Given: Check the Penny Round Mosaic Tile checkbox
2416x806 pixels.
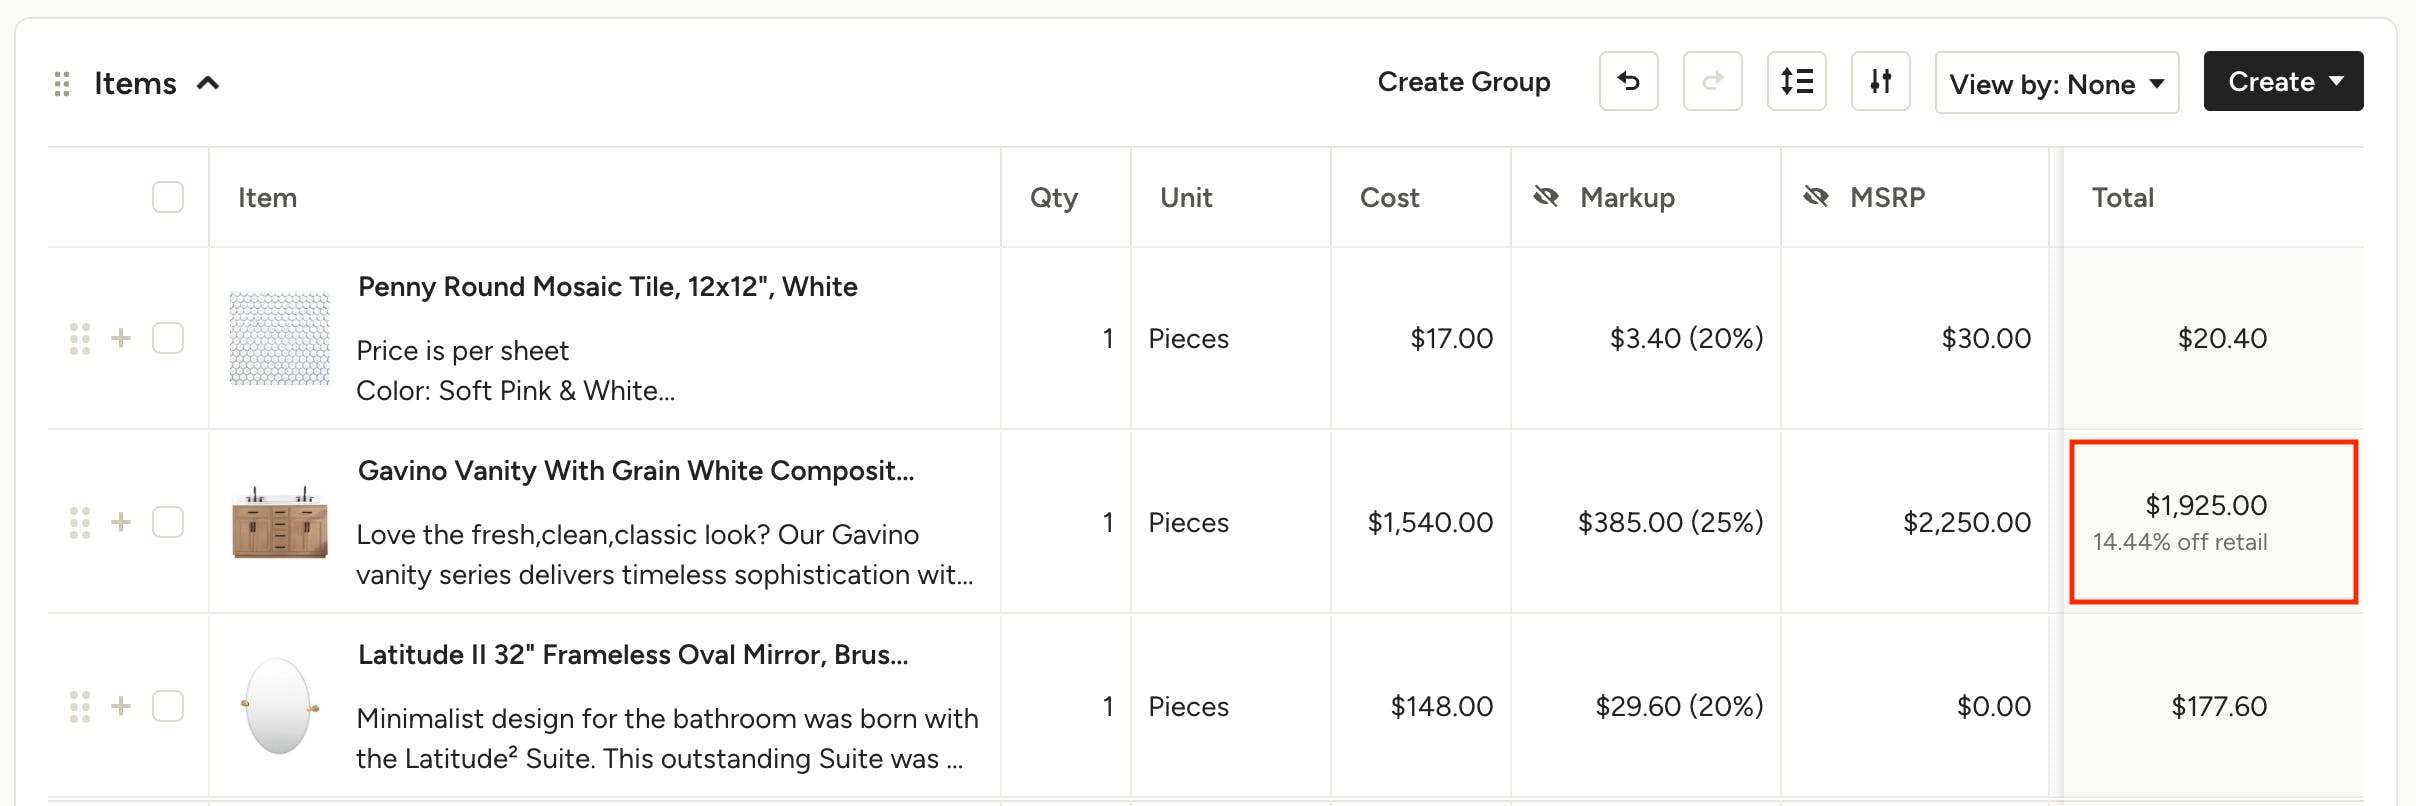Looking at the screenshot, I should [168, 338].
